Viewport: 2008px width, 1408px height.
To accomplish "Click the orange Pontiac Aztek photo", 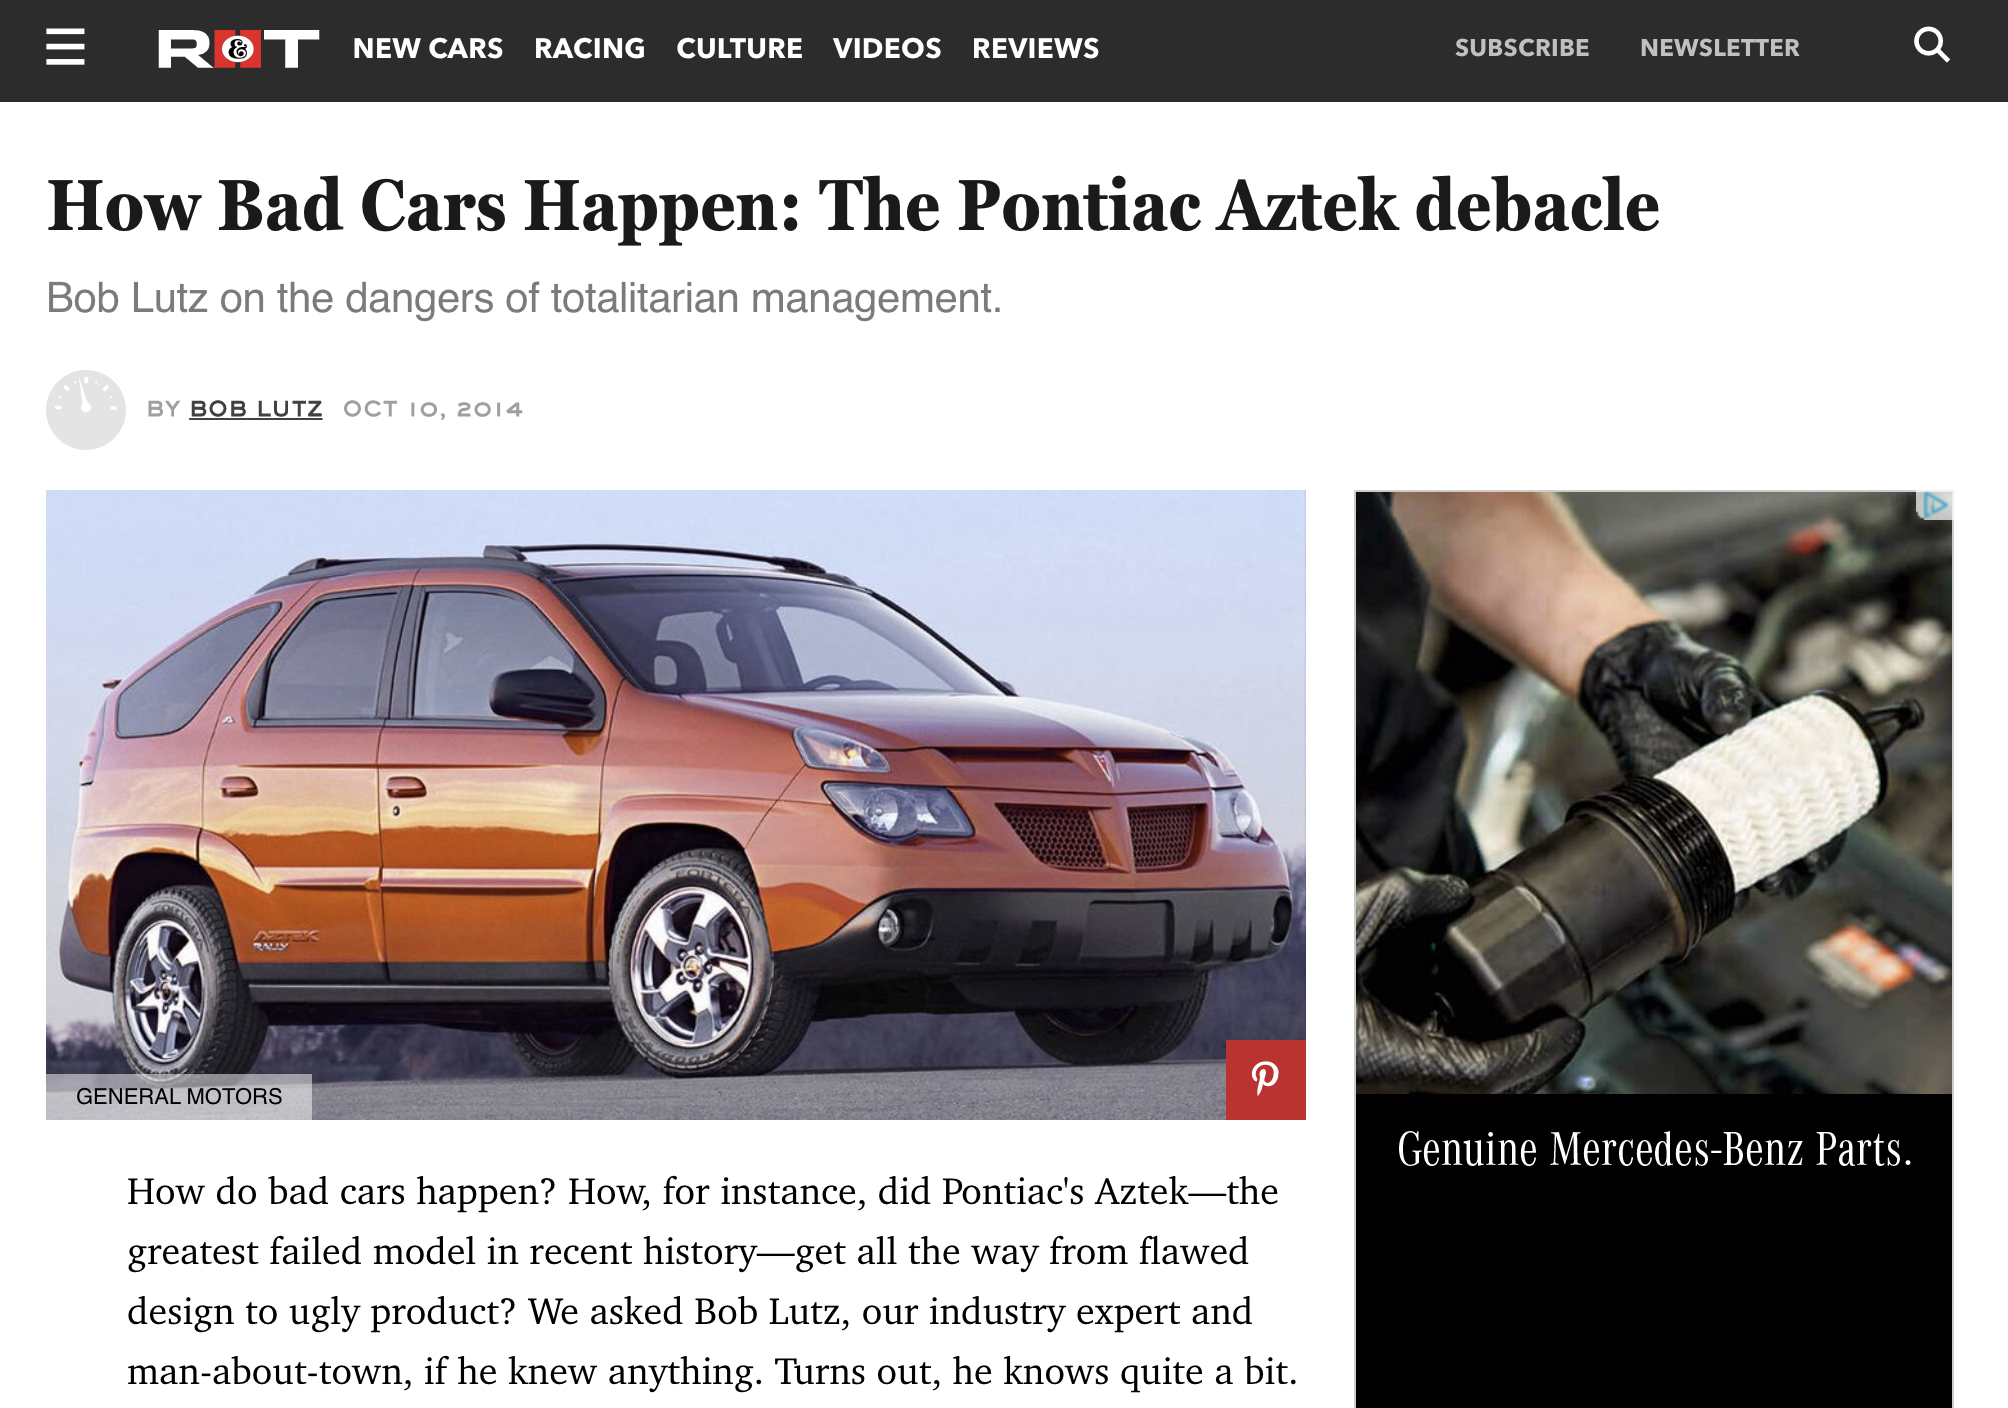I will pyautogui.click(x=675, y=804).
